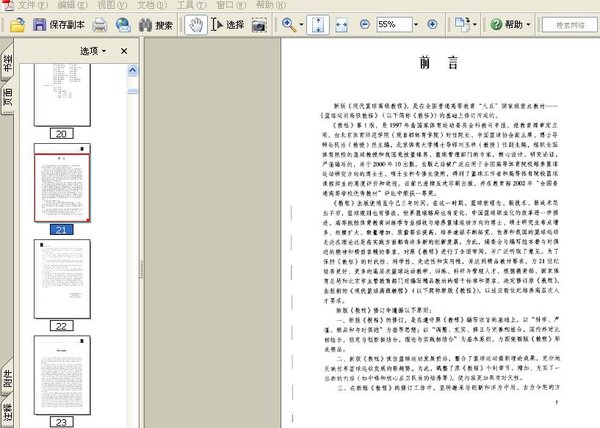
Task: Open the 窗口 (Window) menu
Action: [x=231, y=5]
